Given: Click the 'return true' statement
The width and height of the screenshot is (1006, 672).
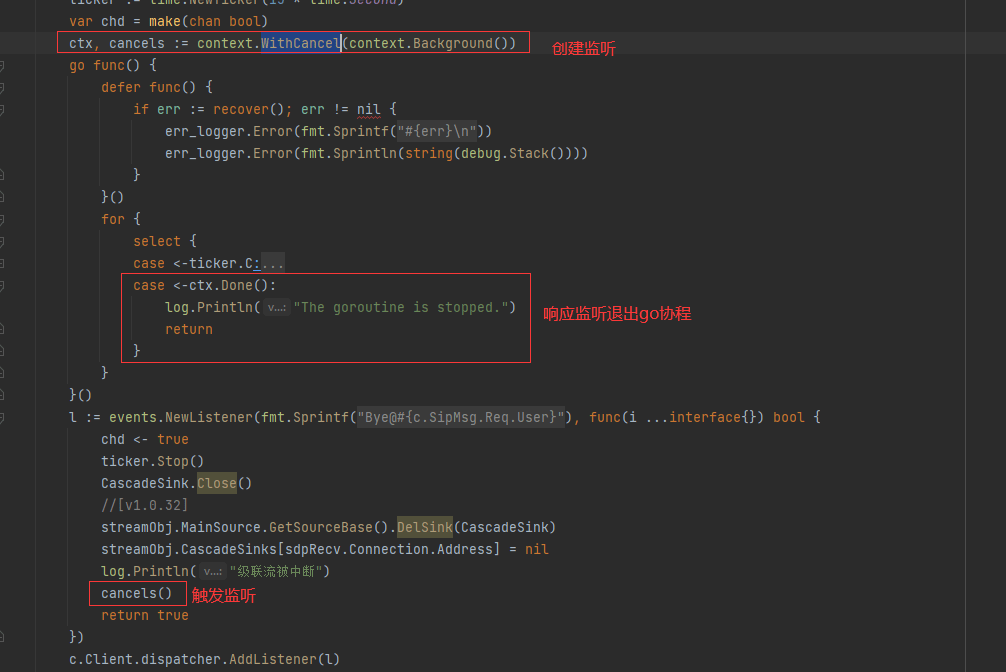Looking at the screenshot, I should [145, 616].
